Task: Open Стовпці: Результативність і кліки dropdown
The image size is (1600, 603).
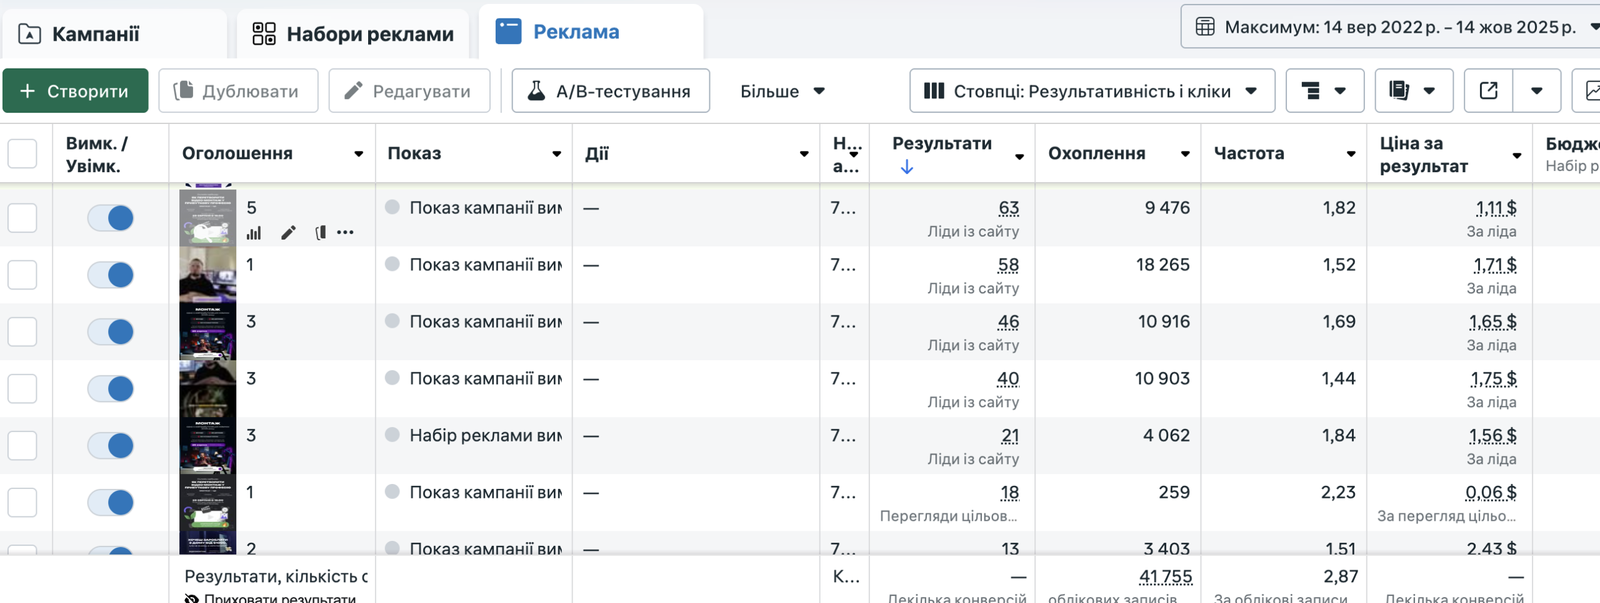Action: tap(1091, 91)
